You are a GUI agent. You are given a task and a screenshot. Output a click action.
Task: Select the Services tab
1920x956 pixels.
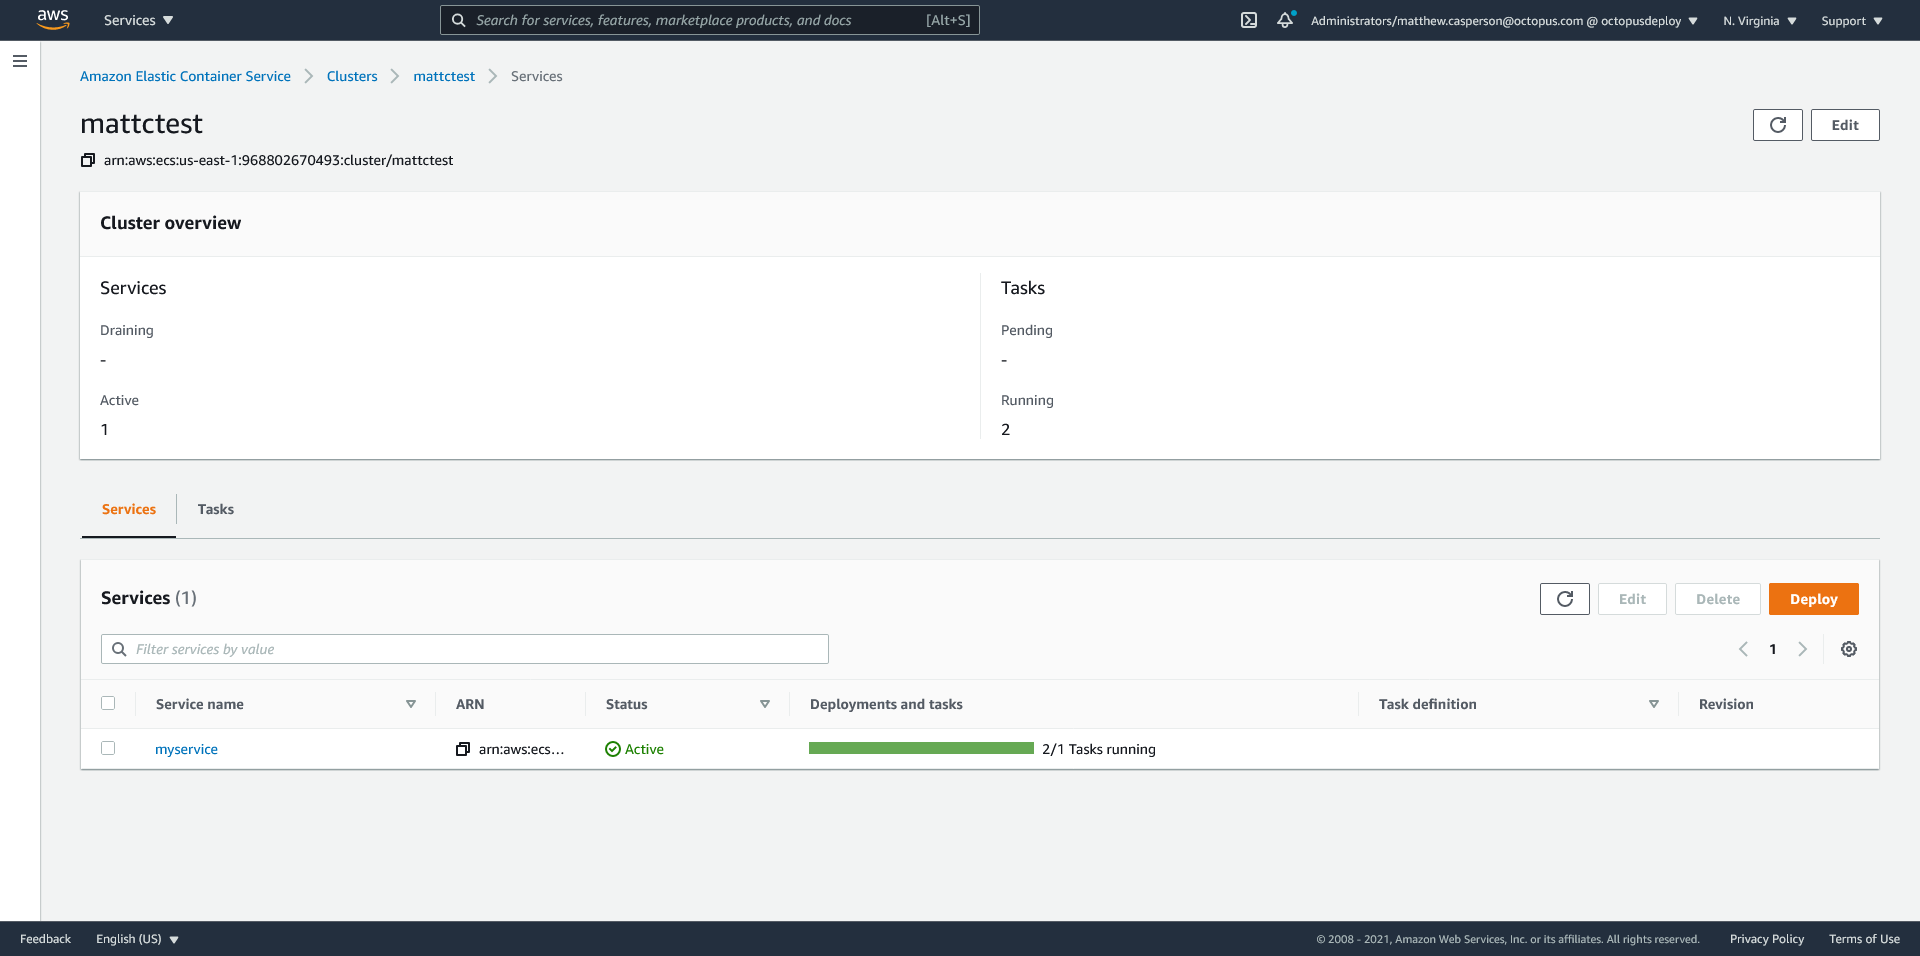[x=129, y=509]
